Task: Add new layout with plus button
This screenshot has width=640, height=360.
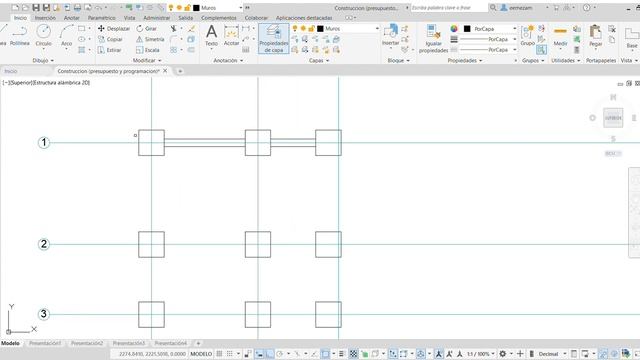Action: (198, 343)
